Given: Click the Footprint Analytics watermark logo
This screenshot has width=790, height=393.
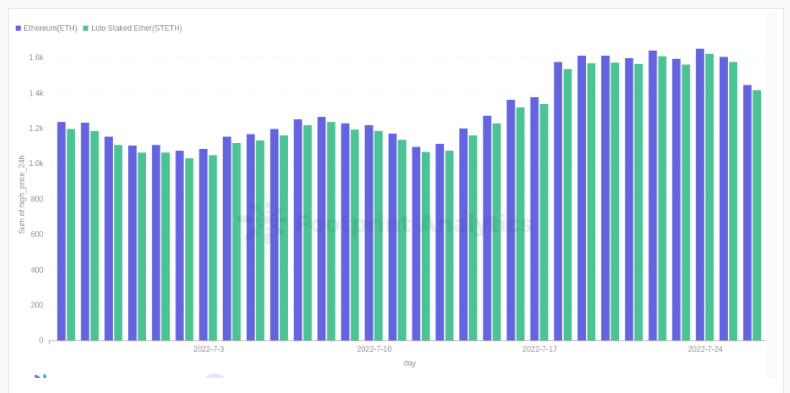Looking at the screenshot, I should point(262,223).
